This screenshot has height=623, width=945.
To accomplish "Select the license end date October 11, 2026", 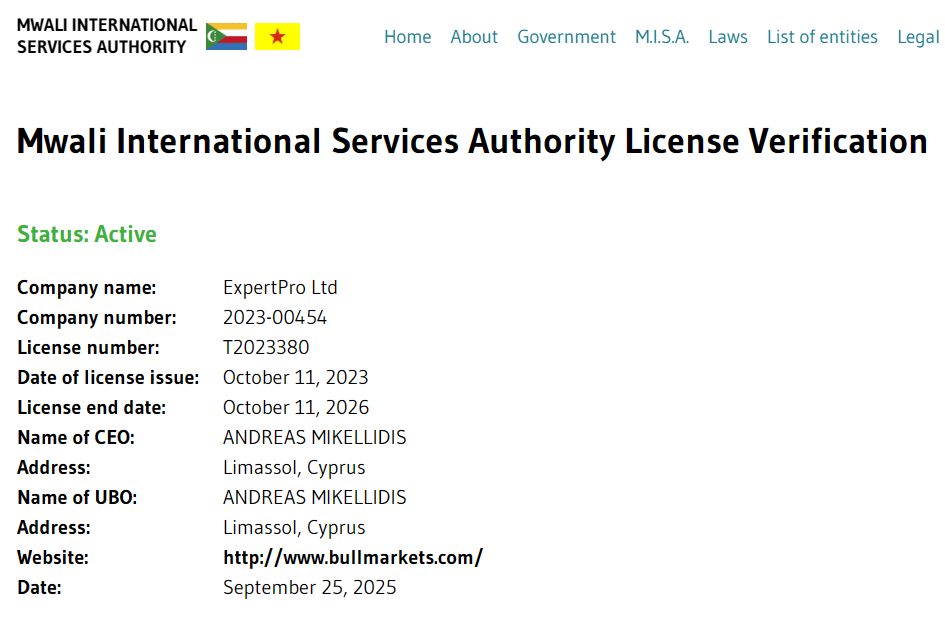I will tap(296, 408).
